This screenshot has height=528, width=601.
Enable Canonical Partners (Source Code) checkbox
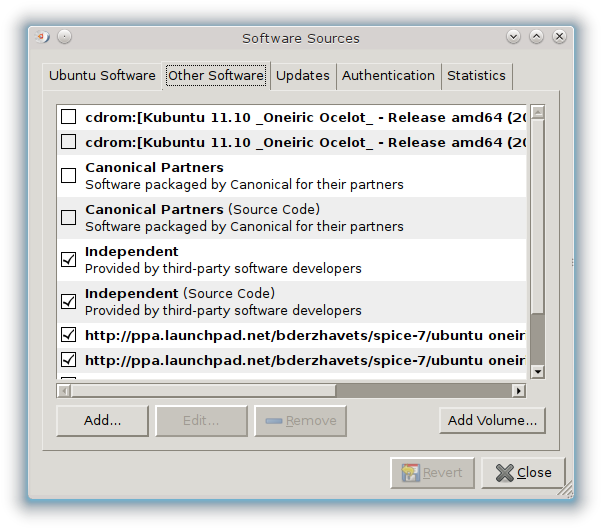click(69, 218)
